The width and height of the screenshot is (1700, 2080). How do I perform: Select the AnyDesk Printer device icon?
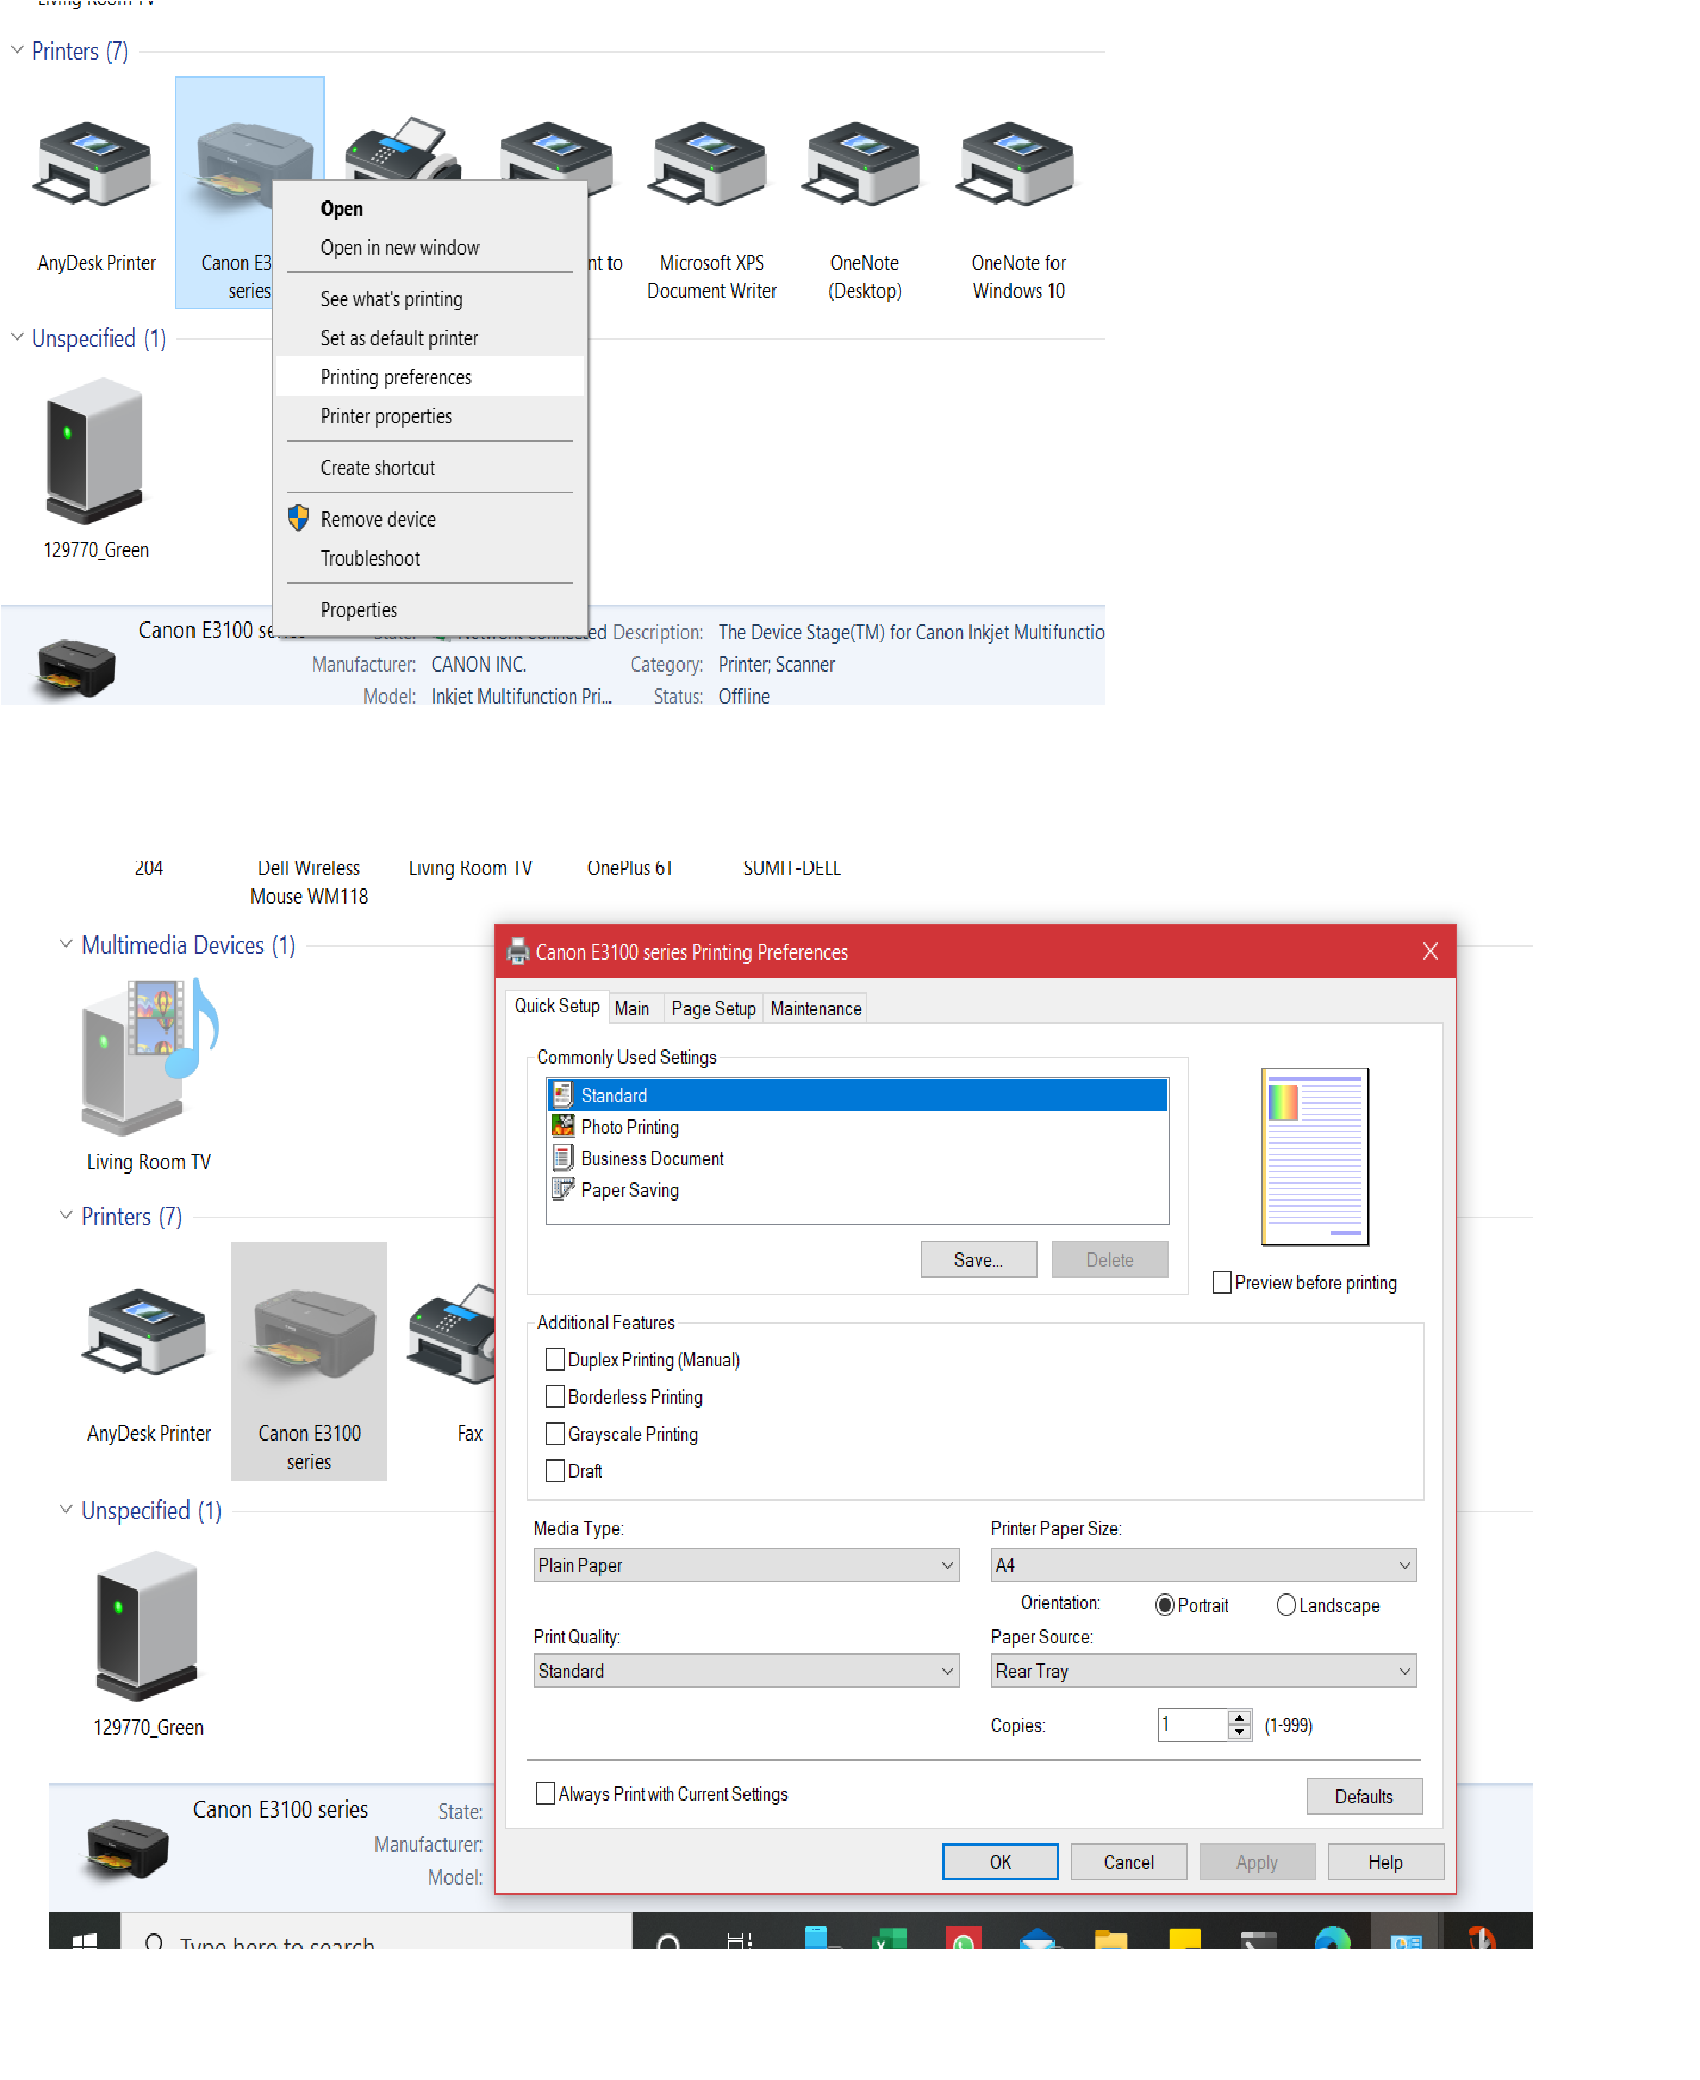pyautogui.click(x=95, y=165)
